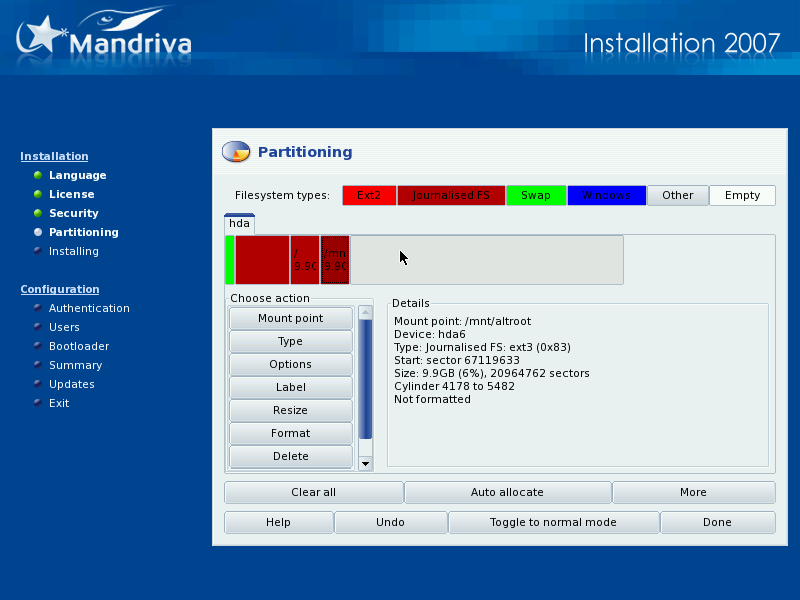Viewport: 800px width, 600px height.
Task: Select the empty free space region
Action: 487,260
